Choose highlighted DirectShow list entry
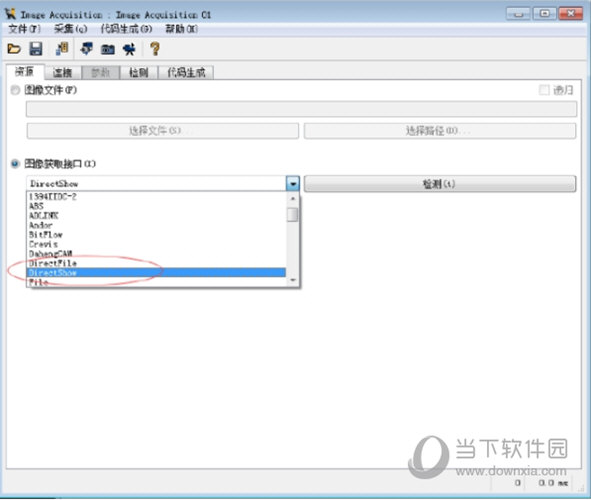591x500 pixels. tap(156, 272)
